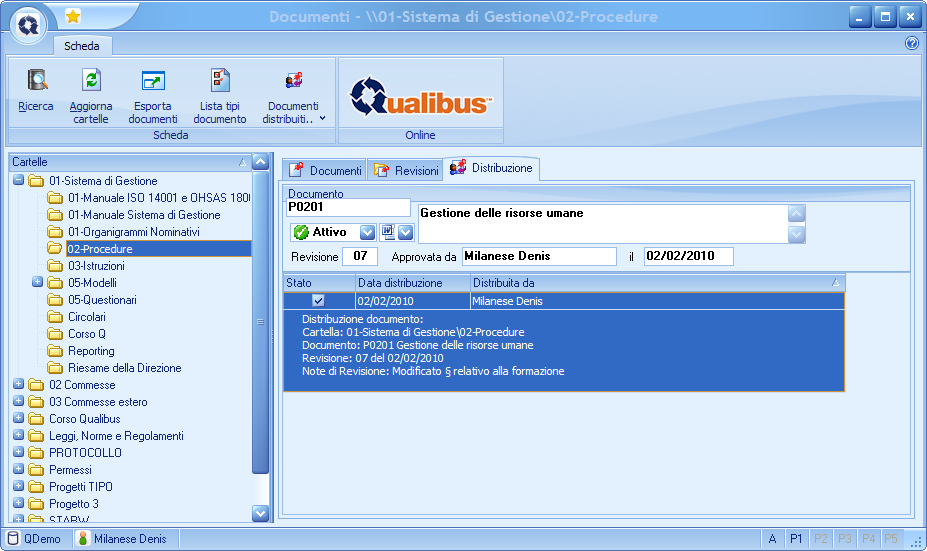
Task: Open Lista tipi documento
Action: click(220, 82)
